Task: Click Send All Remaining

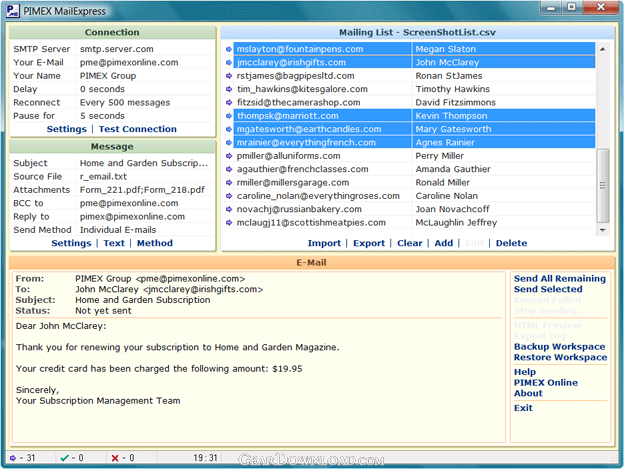Action: click(560, 278)
